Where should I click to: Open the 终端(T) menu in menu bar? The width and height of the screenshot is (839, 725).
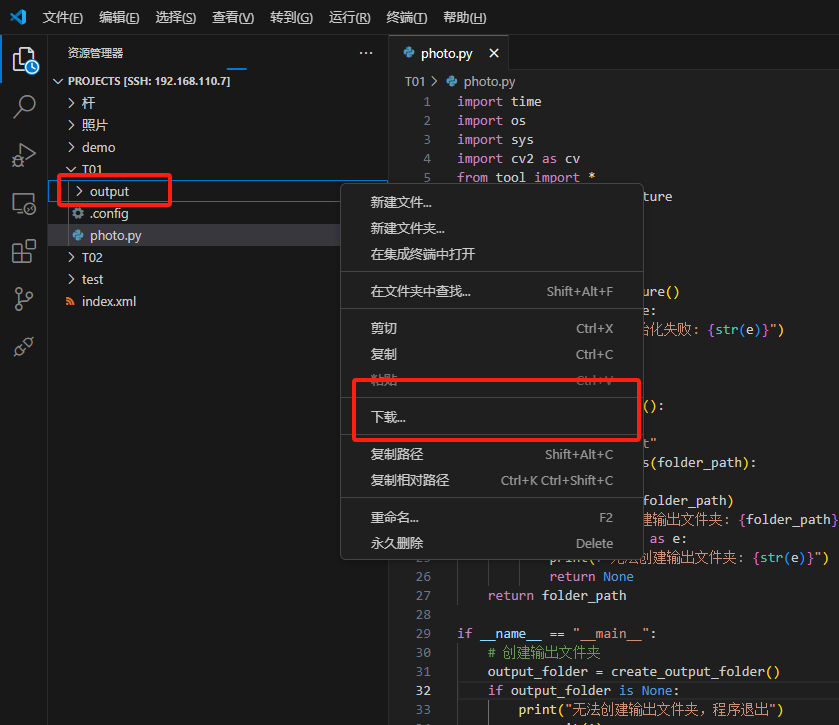(x=406, y=18)
